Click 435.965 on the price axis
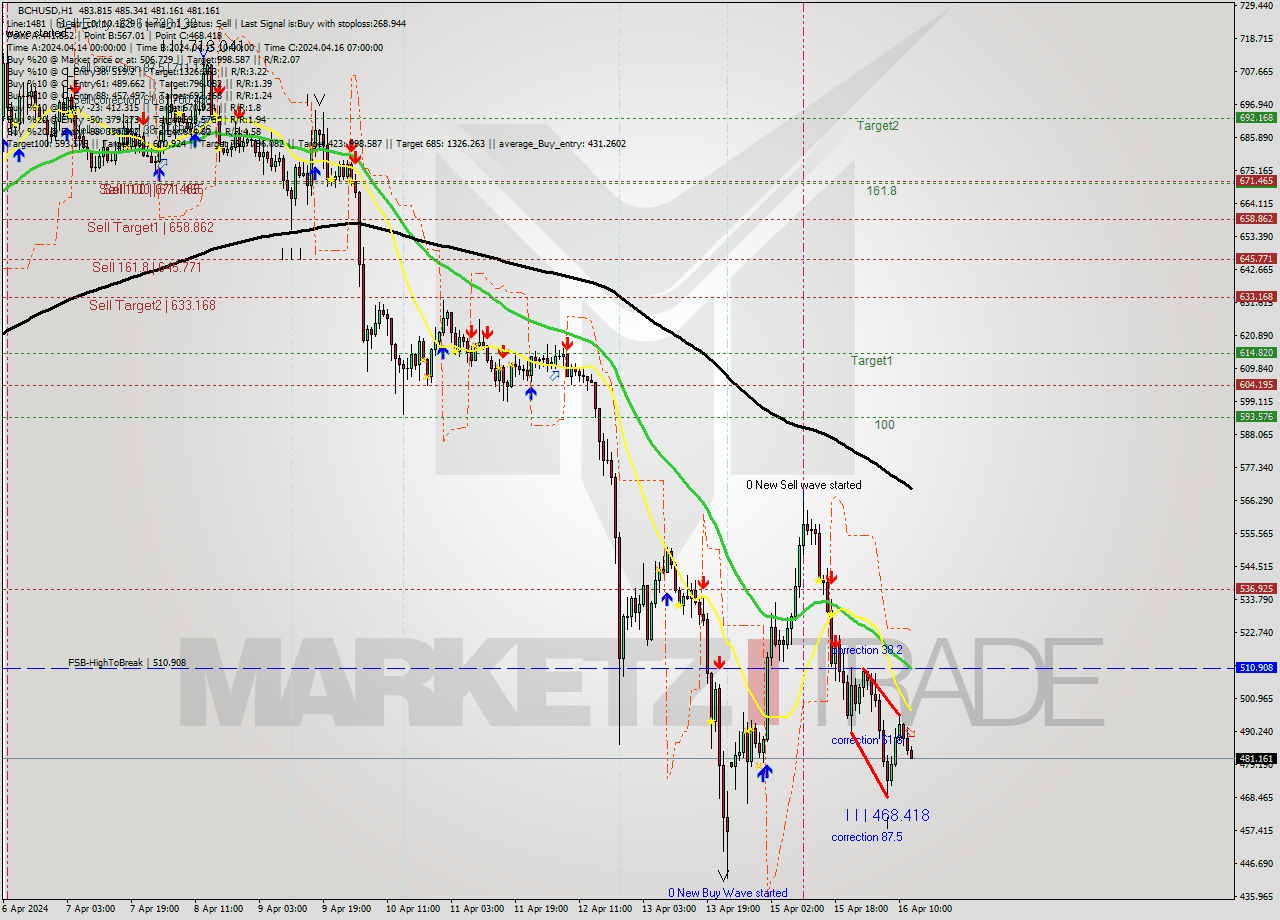 [x=1256, y=896]
